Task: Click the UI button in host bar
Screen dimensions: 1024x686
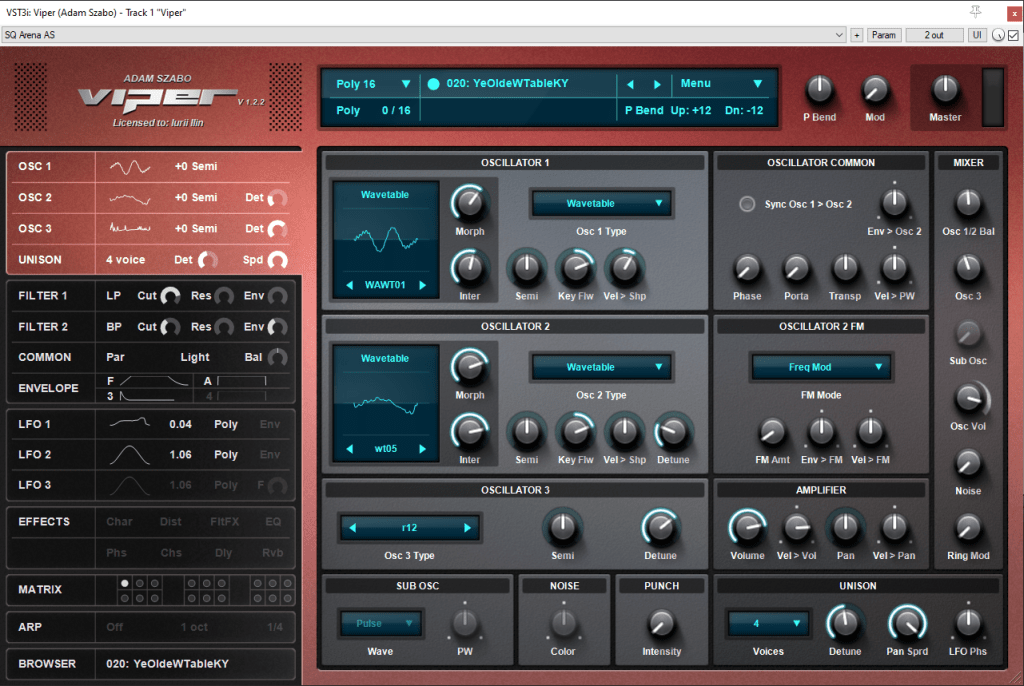Action: coord(977,35)
